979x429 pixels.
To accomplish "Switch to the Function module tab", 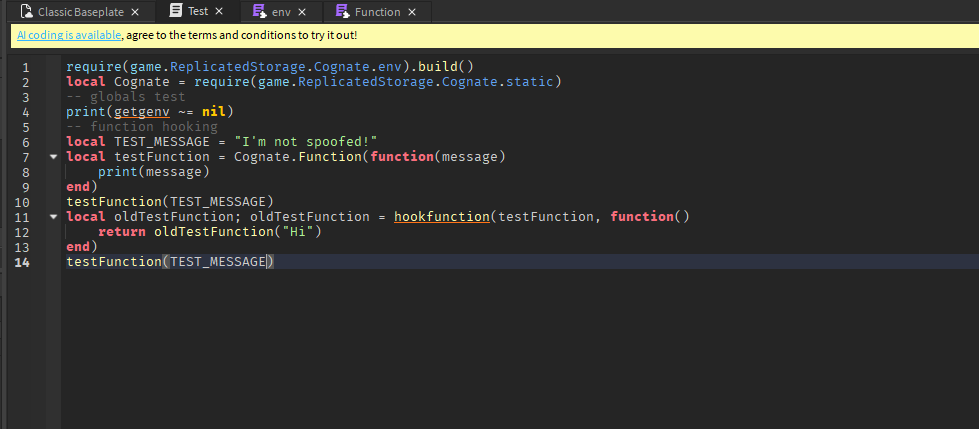I will [377, 12].
